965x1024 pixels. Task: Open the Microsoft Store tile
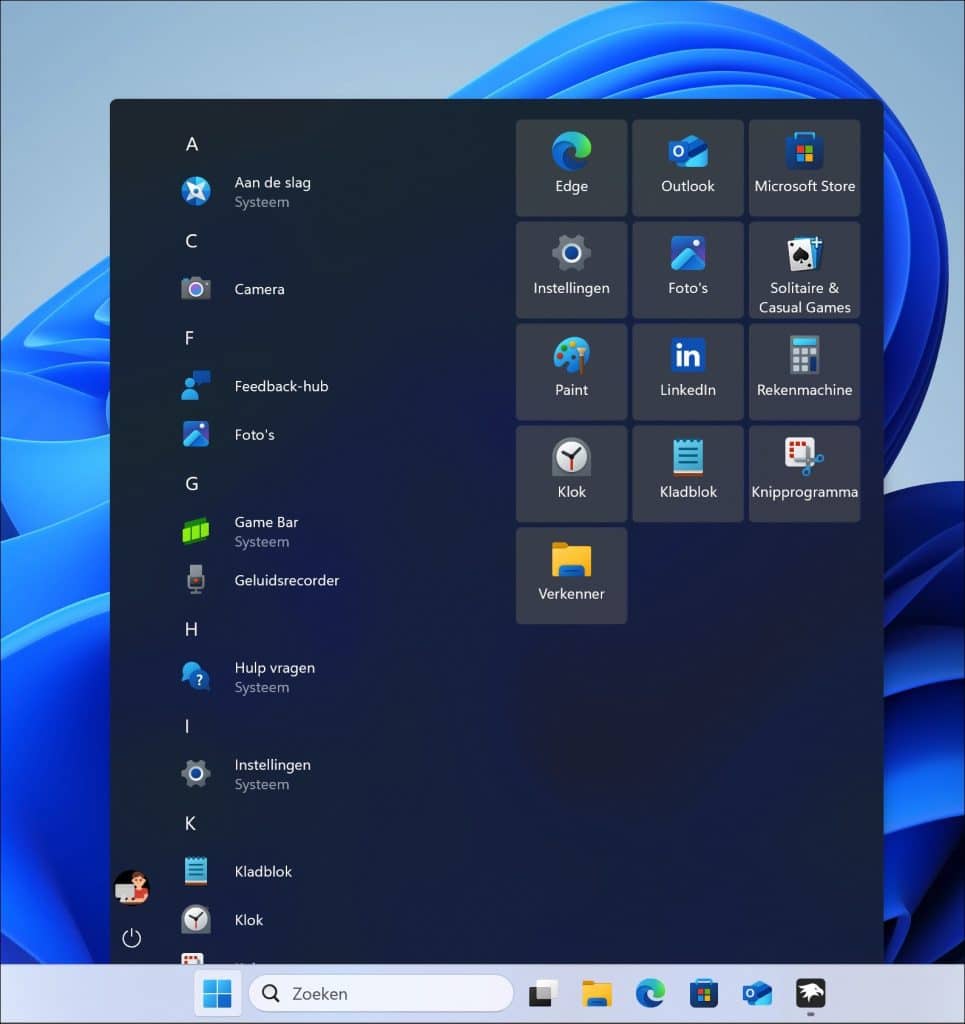point(804,167)
